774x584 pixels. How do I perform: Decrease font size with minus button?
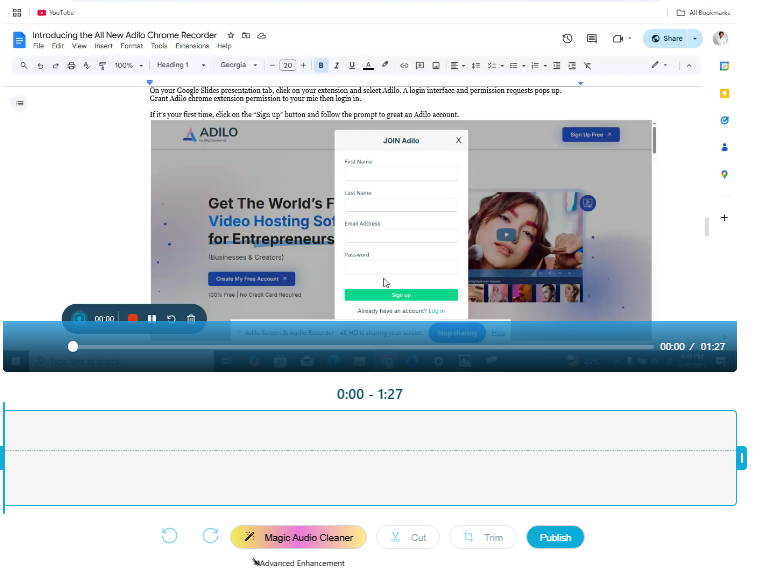tap(272, 65)
